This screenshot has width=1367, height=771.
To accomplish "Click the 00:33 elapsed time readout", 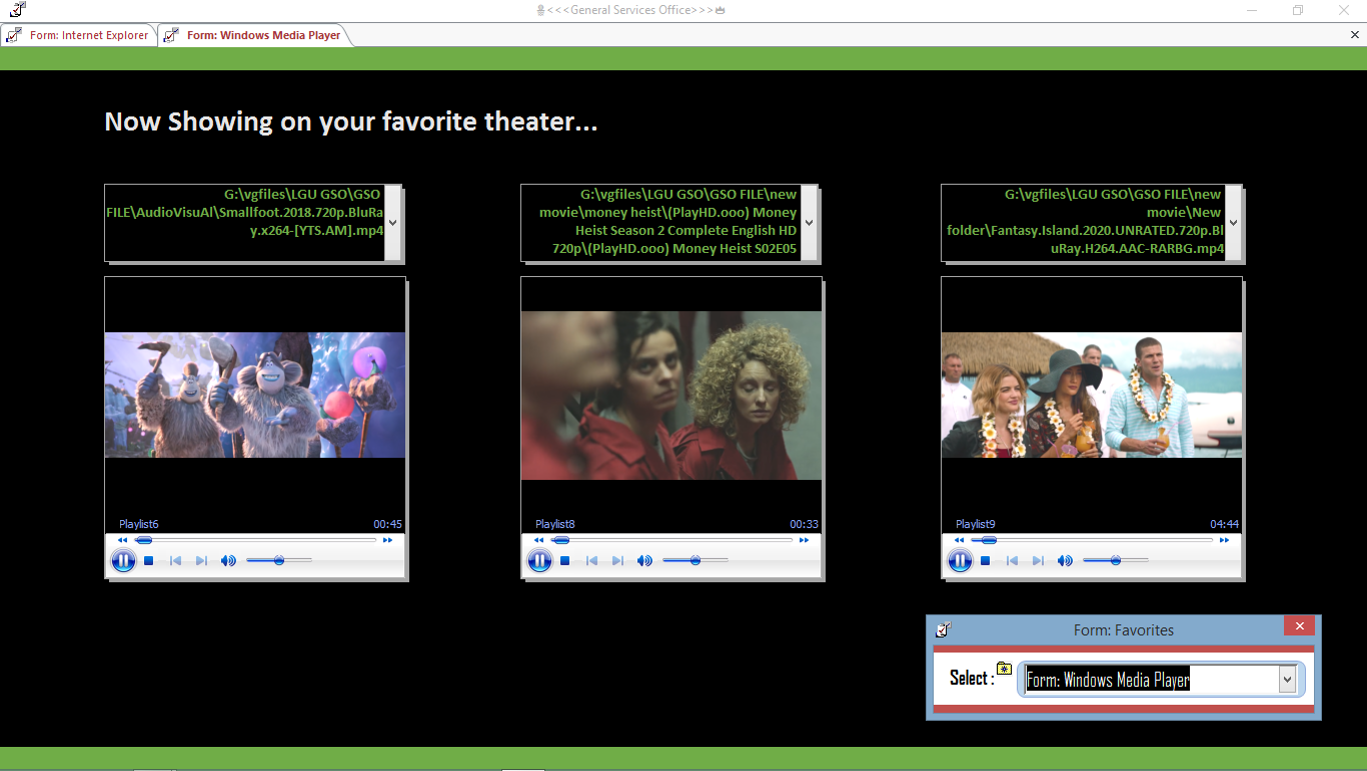I will pyautogui.click(x=804, y=524).
